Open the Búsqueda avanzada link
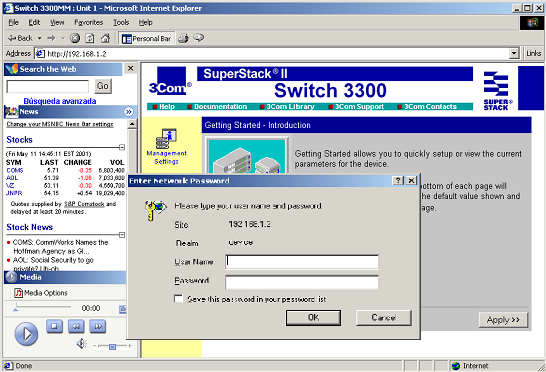Screen dimensions: 546x372 60,101
